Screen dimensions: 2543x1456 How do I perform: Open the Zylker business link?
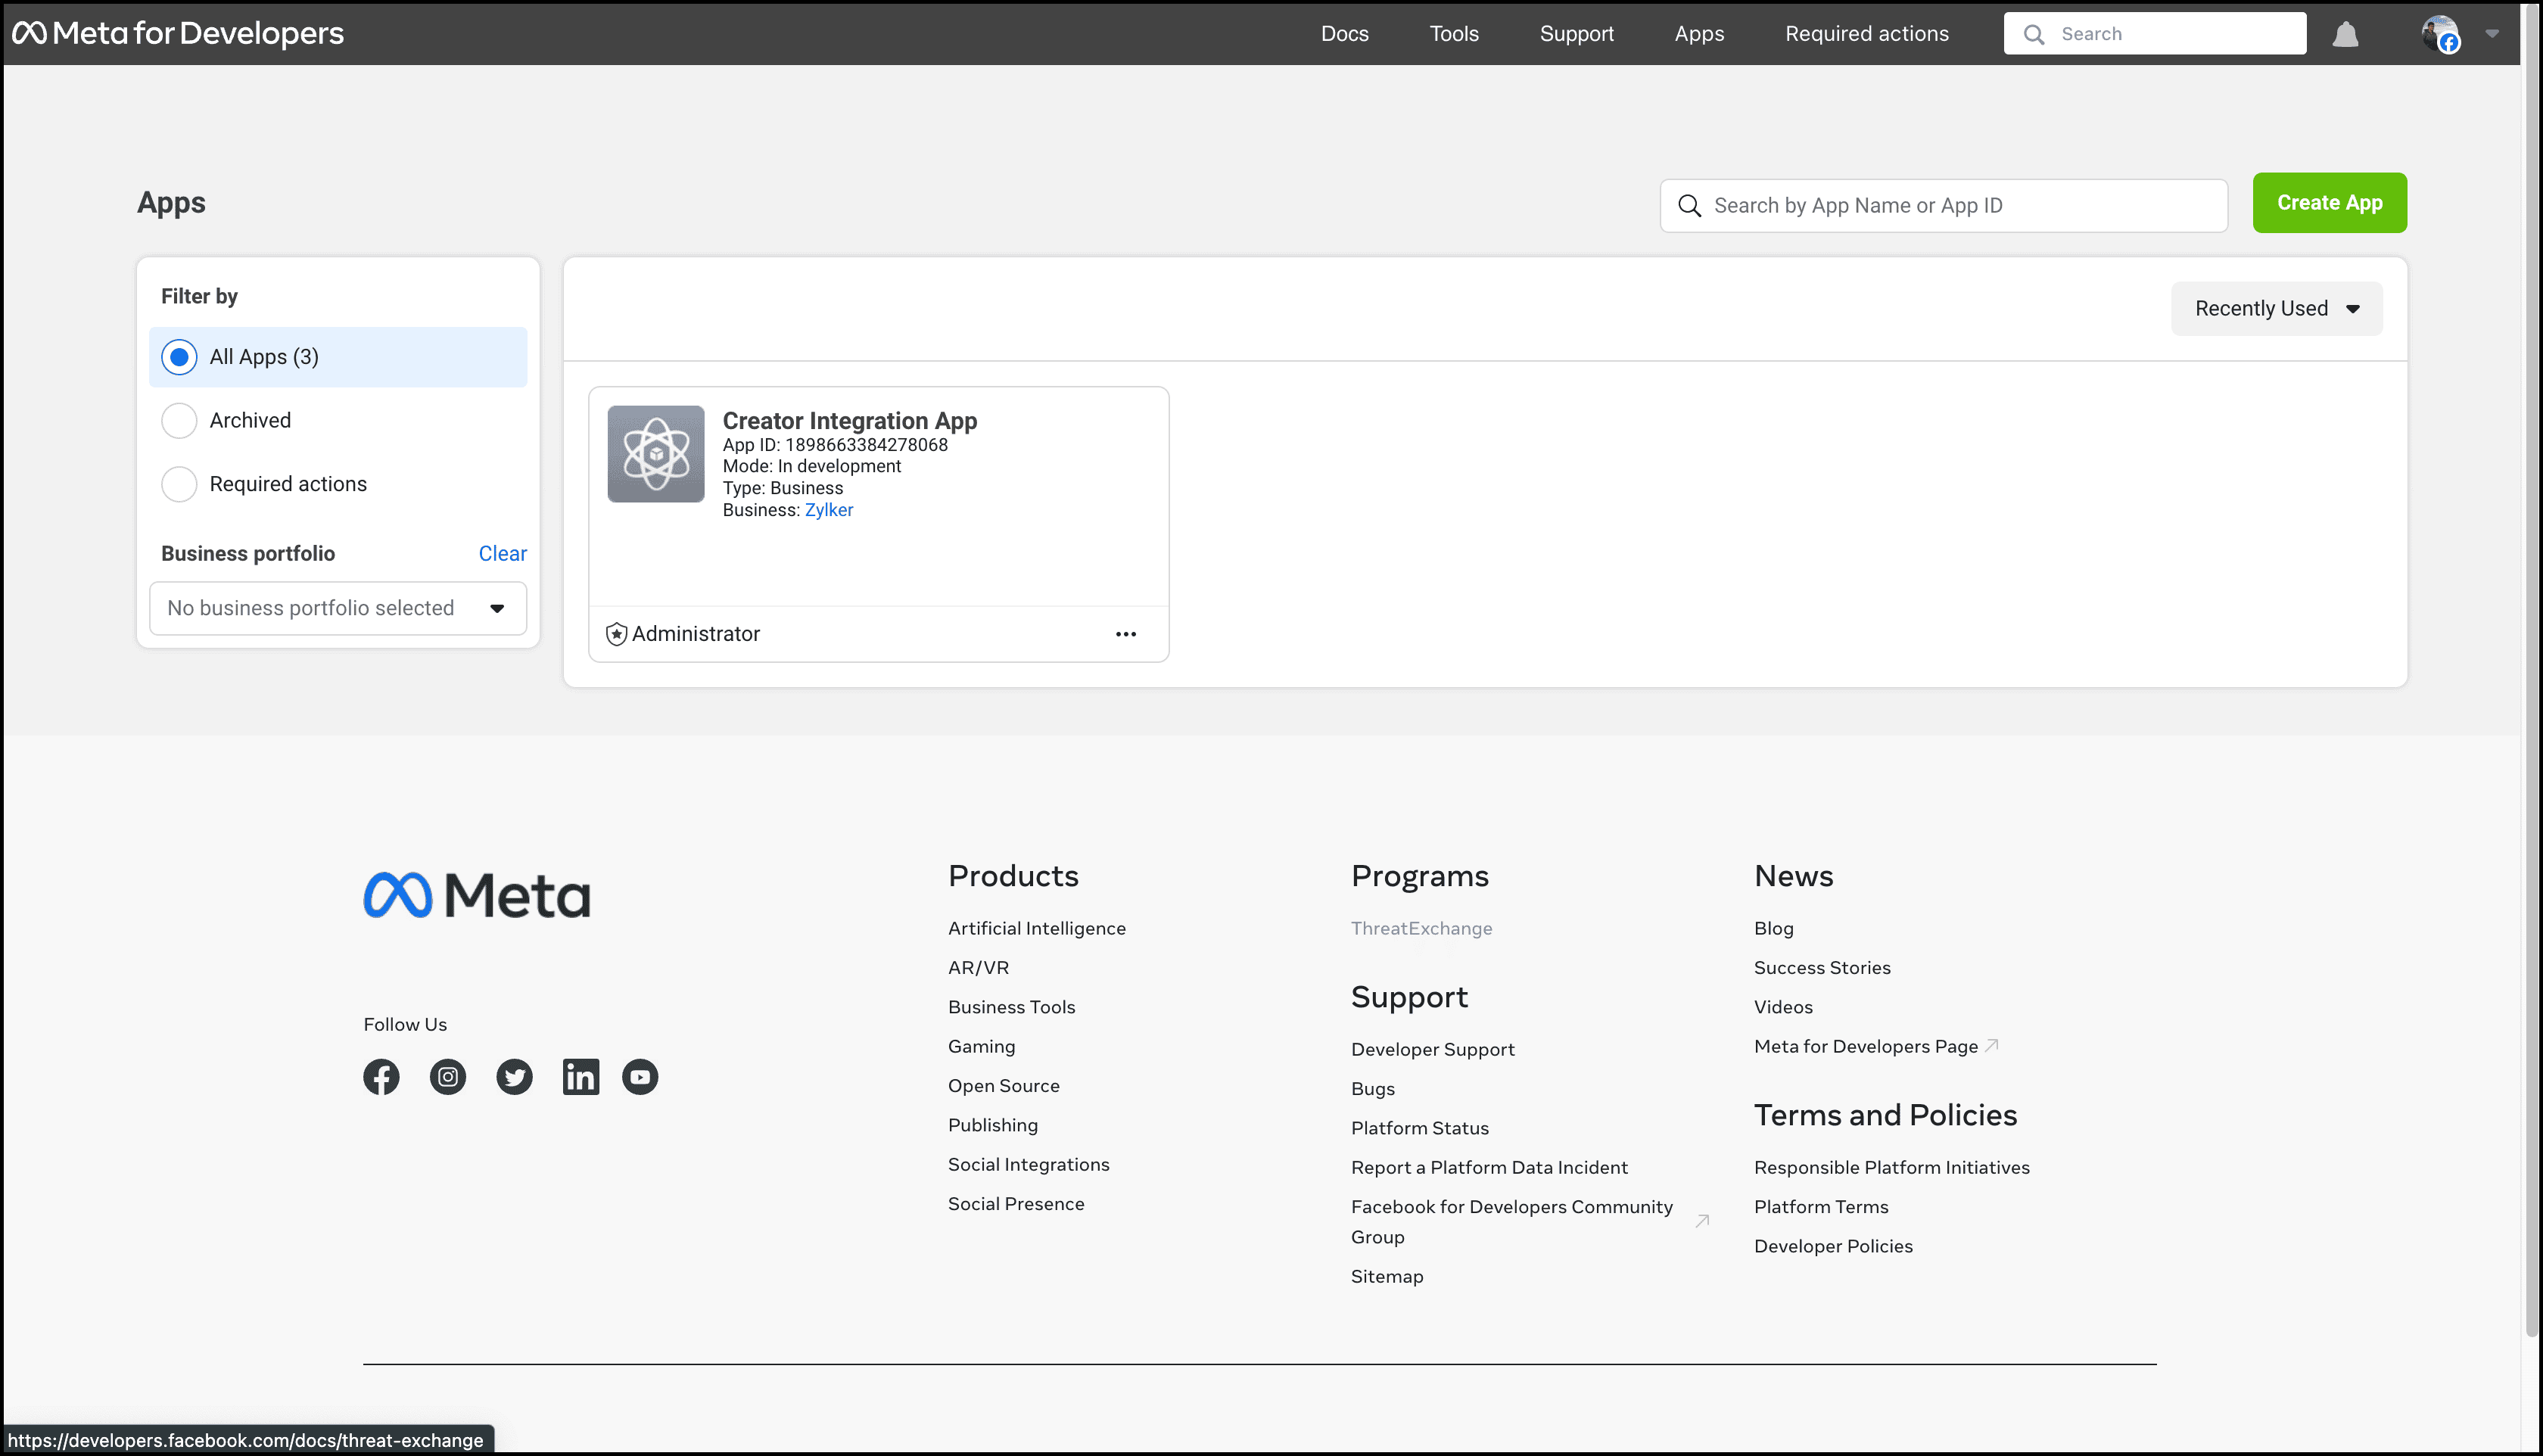(x=828, y=510)
